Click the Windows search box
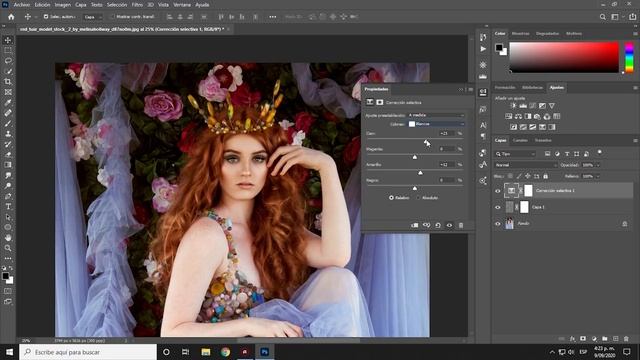The image size is (640, 360). pyautogui.click(x=88, y=352)
